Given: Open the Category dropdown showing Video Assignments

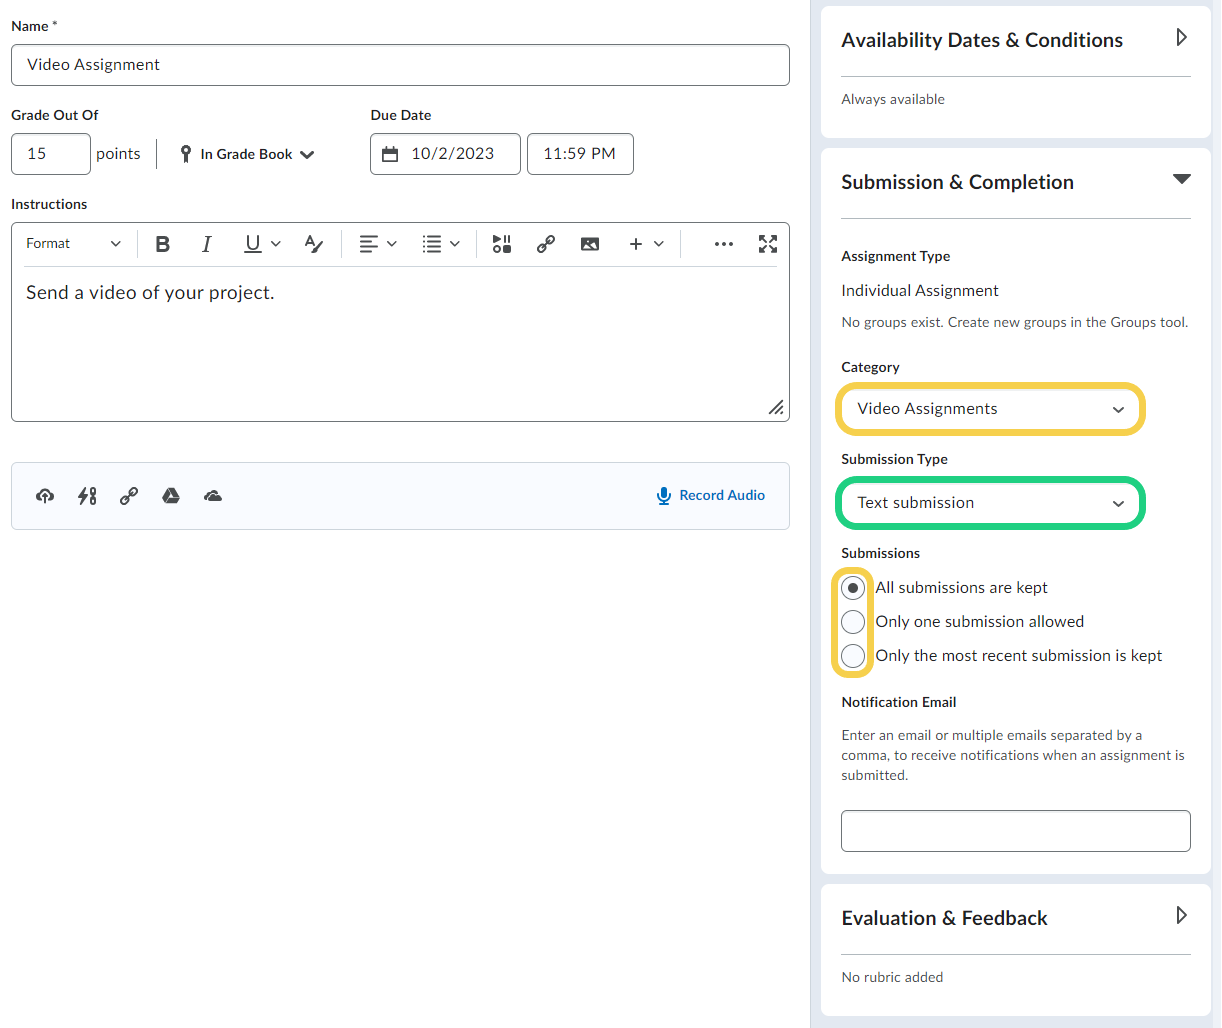Looking at the screenshot, I should click(990, 409).
